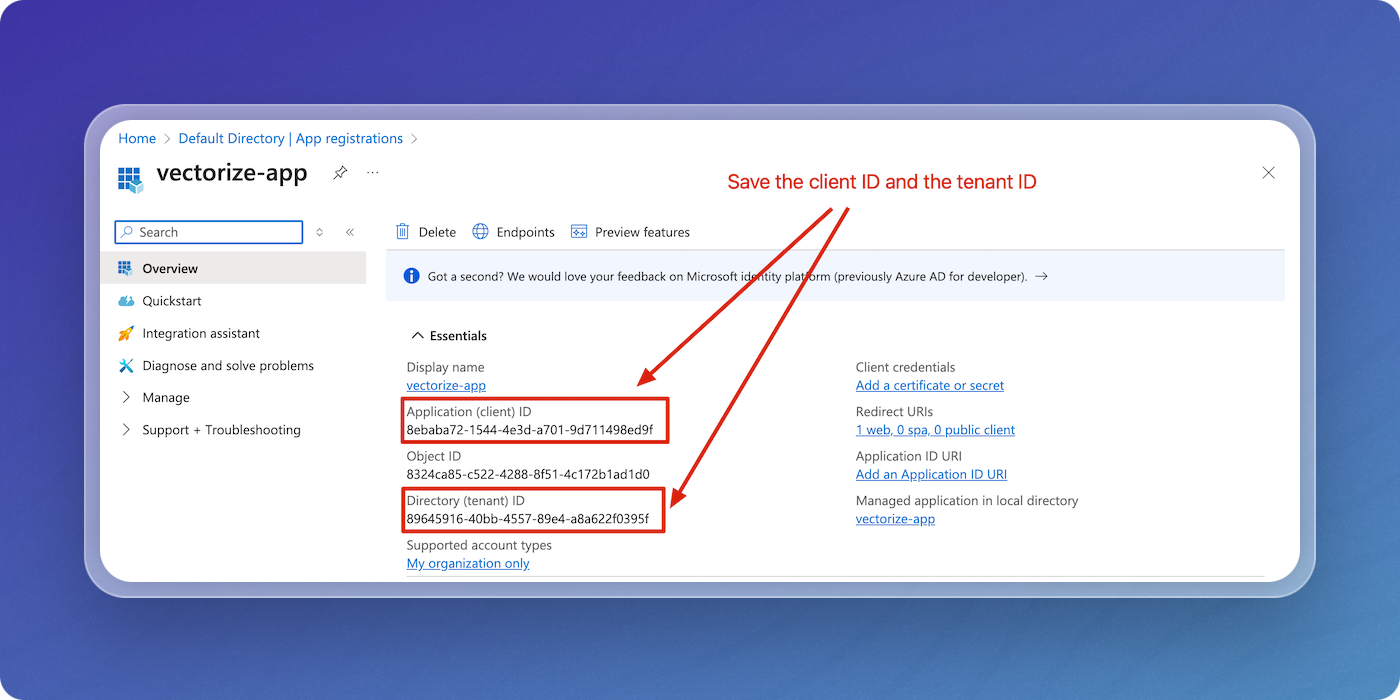Image resolution: width=1400 pixels, height=700 pixels.
Task: Select the Application (client) ID value
Action: click(x=530, y=430)
